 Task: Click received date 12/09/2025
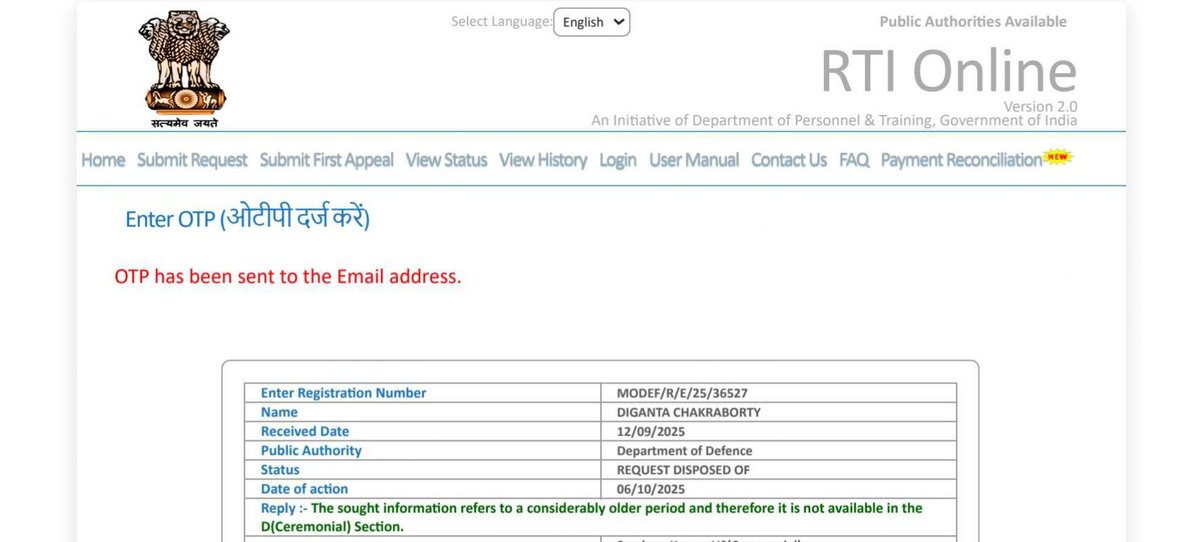(x=651, y=431)
